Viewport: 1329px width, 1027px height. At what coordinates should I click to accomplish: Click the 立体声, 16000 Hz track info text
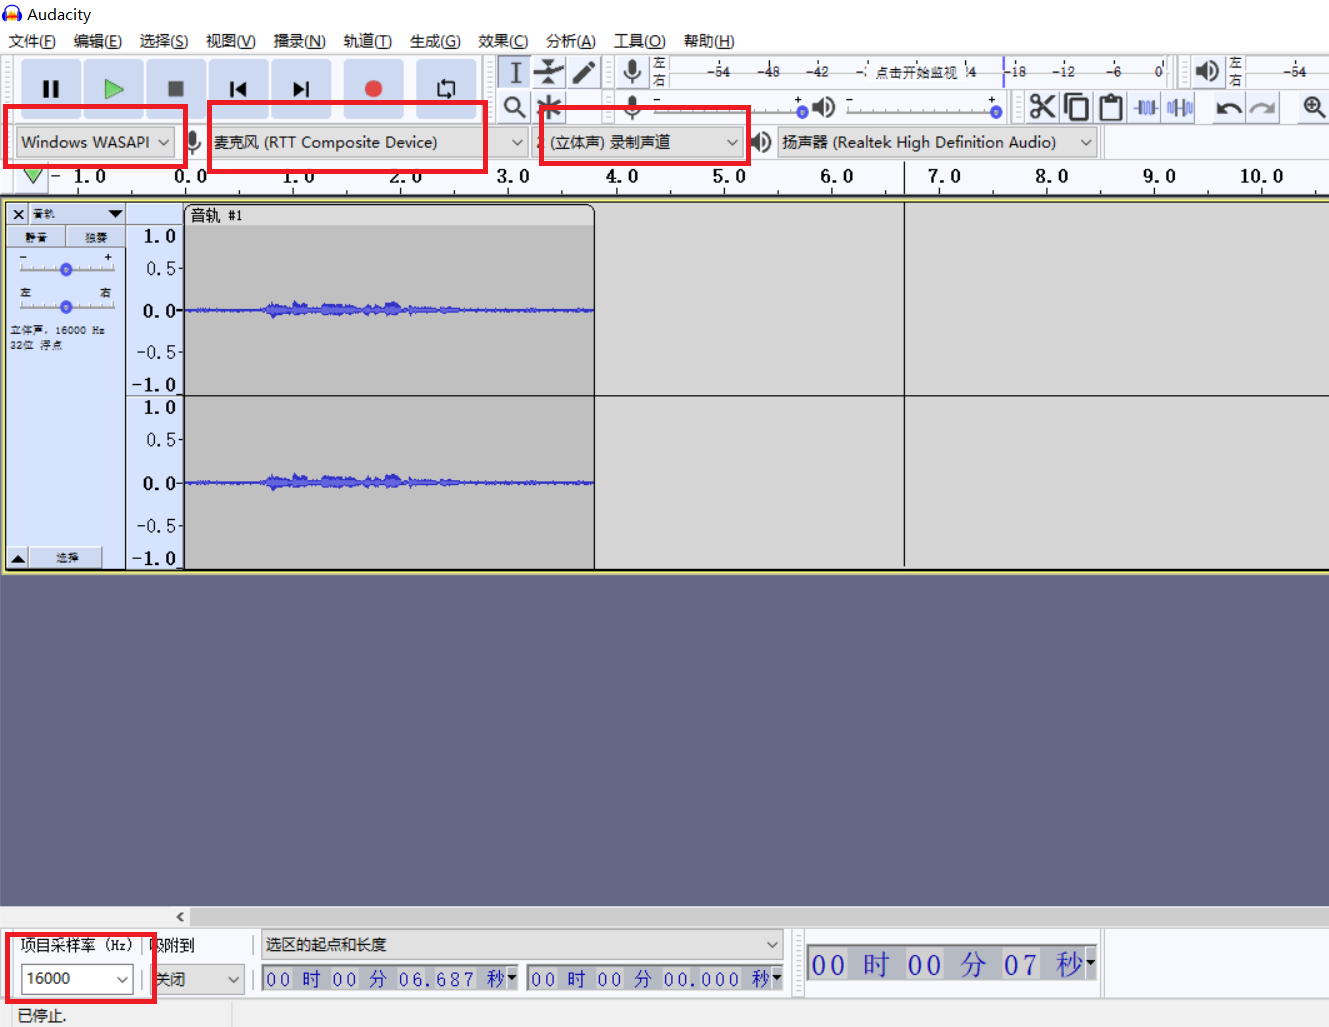coord(57,330)
